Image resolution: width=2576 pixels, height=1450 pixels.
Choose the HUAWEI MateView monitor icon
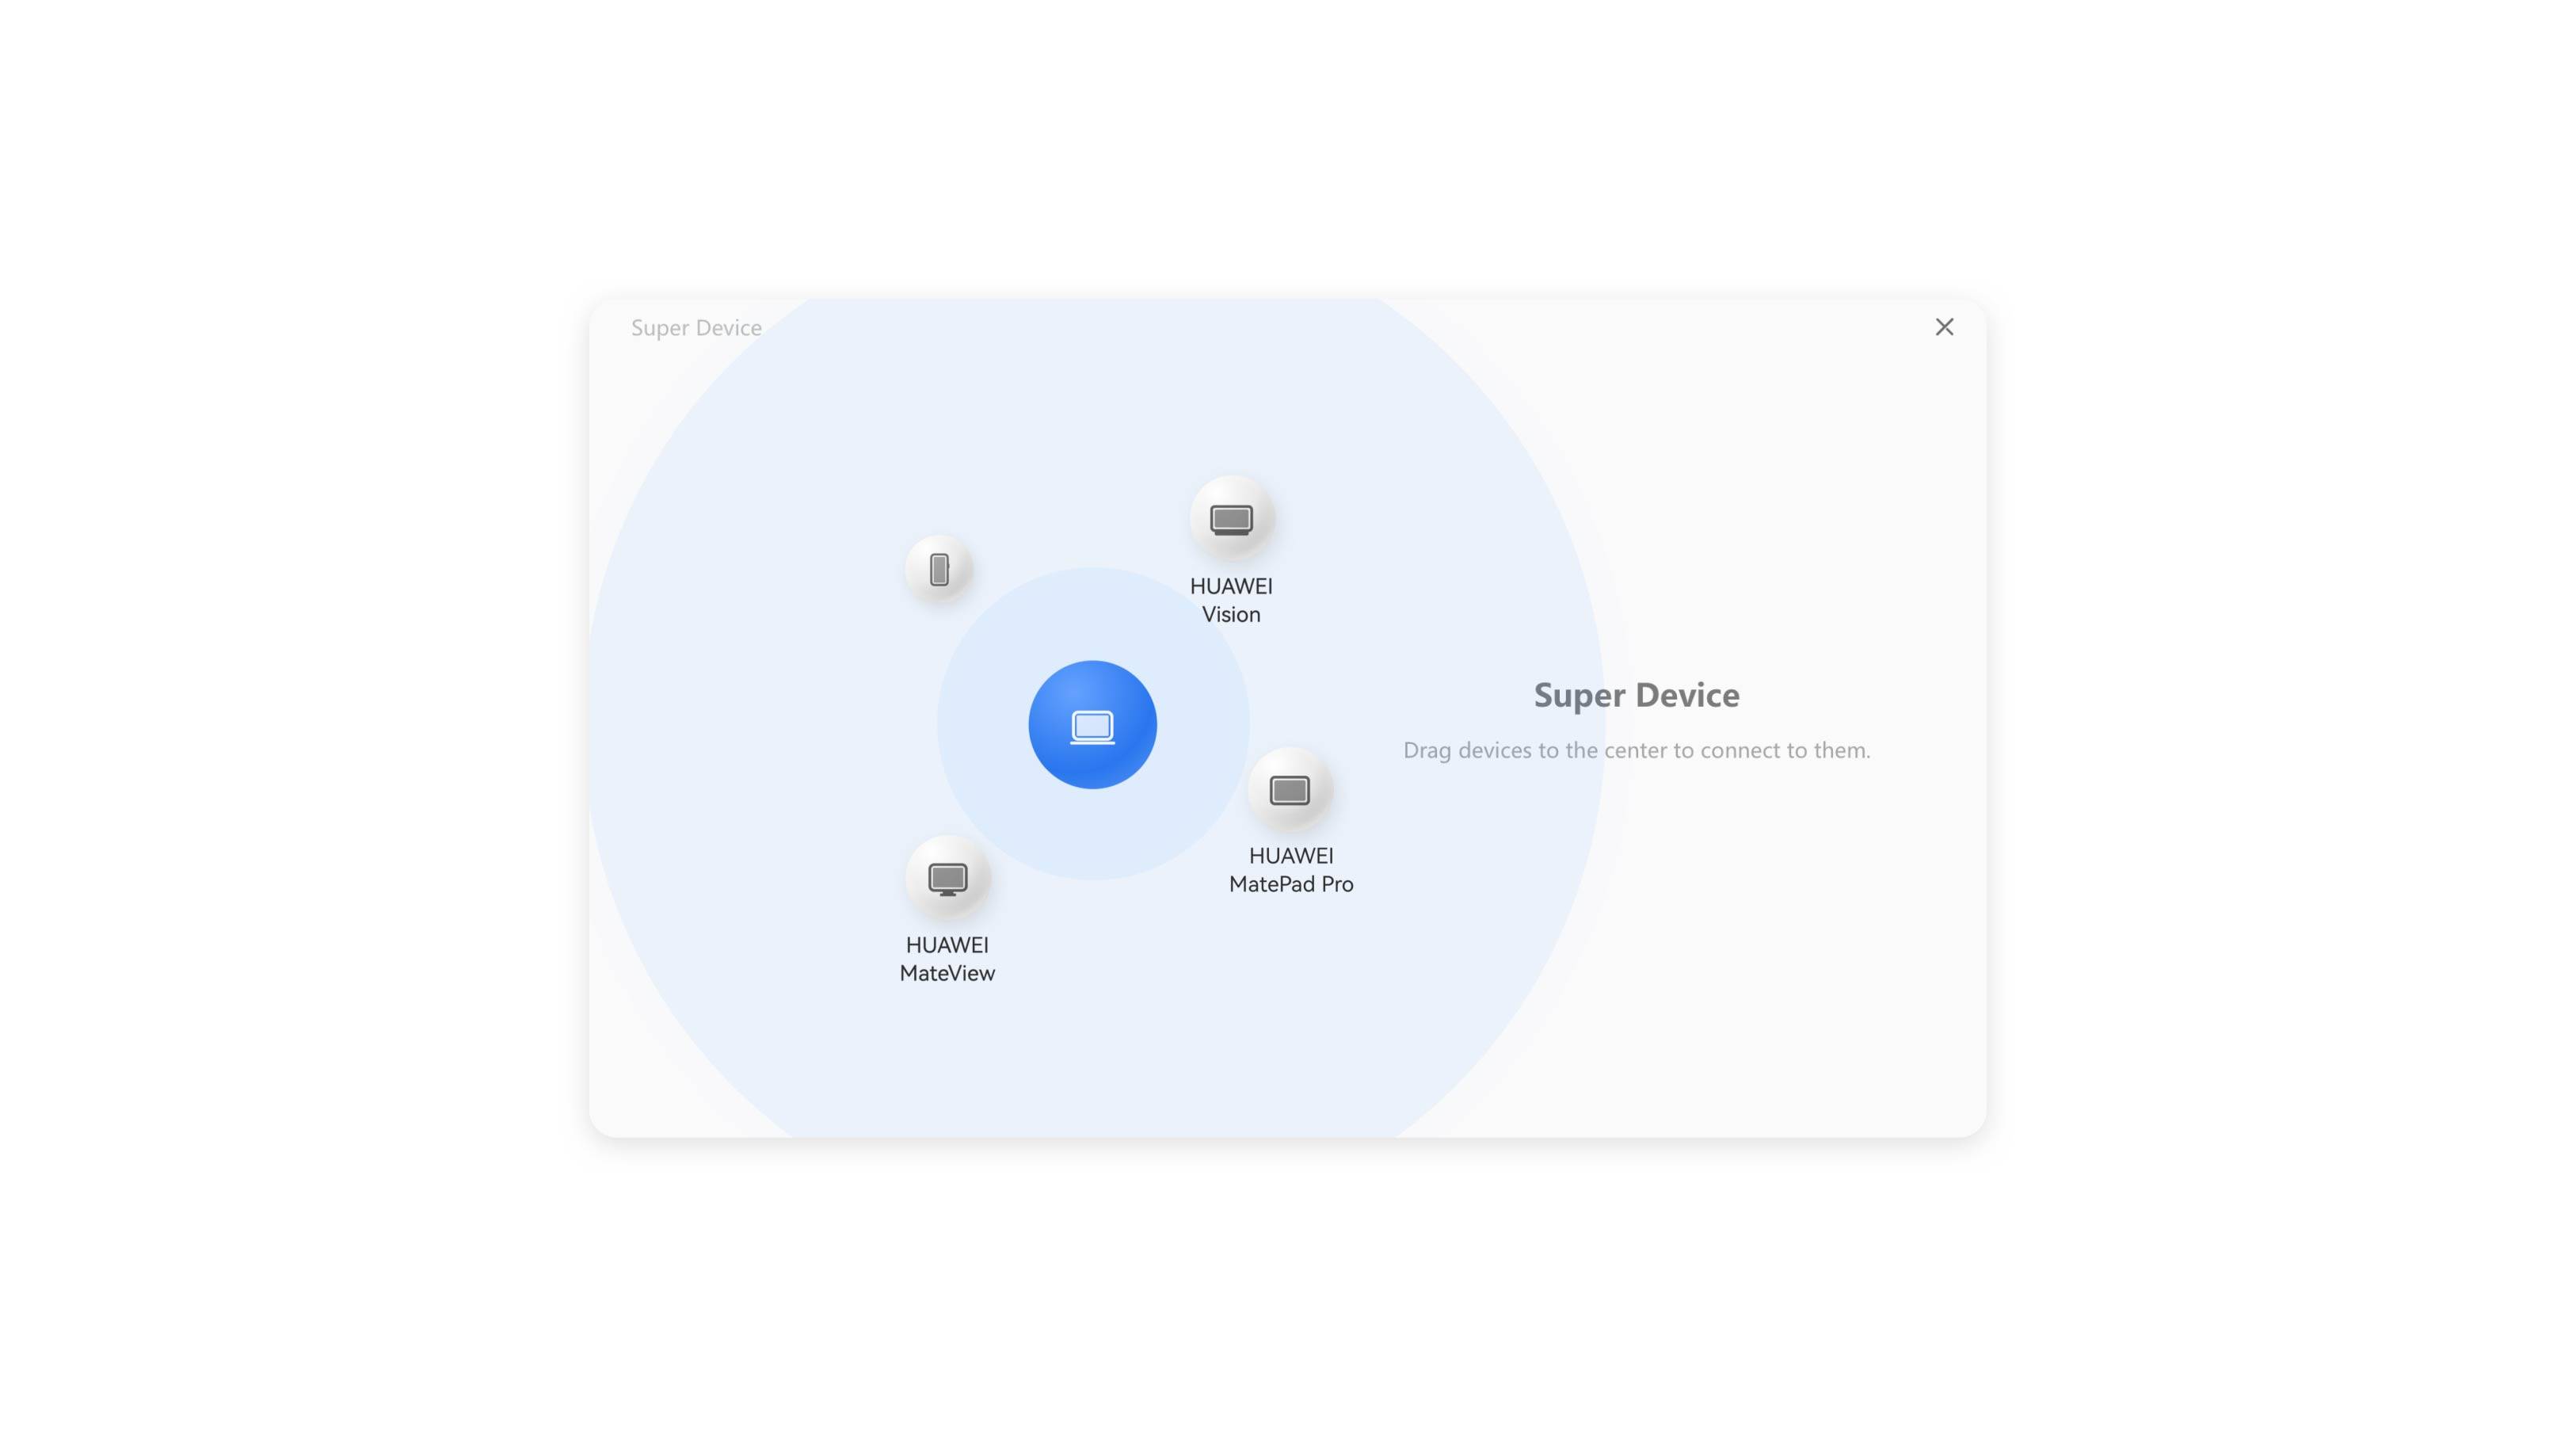pos(947,878)
